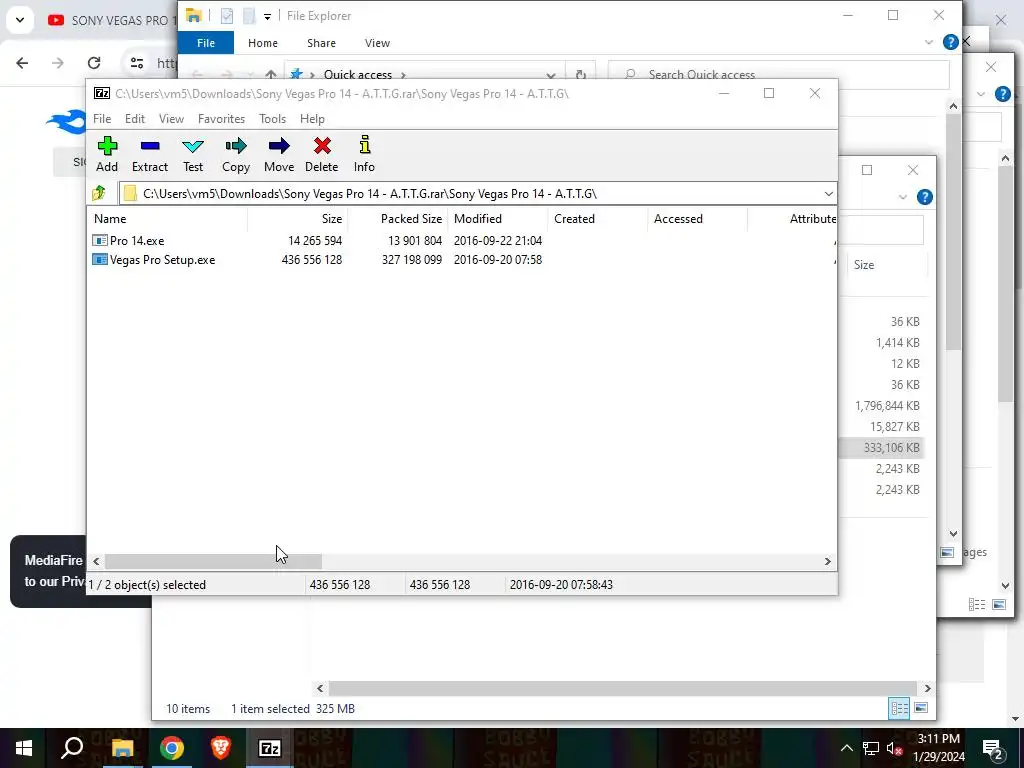Click the Created column header

(x=598, y=219)
